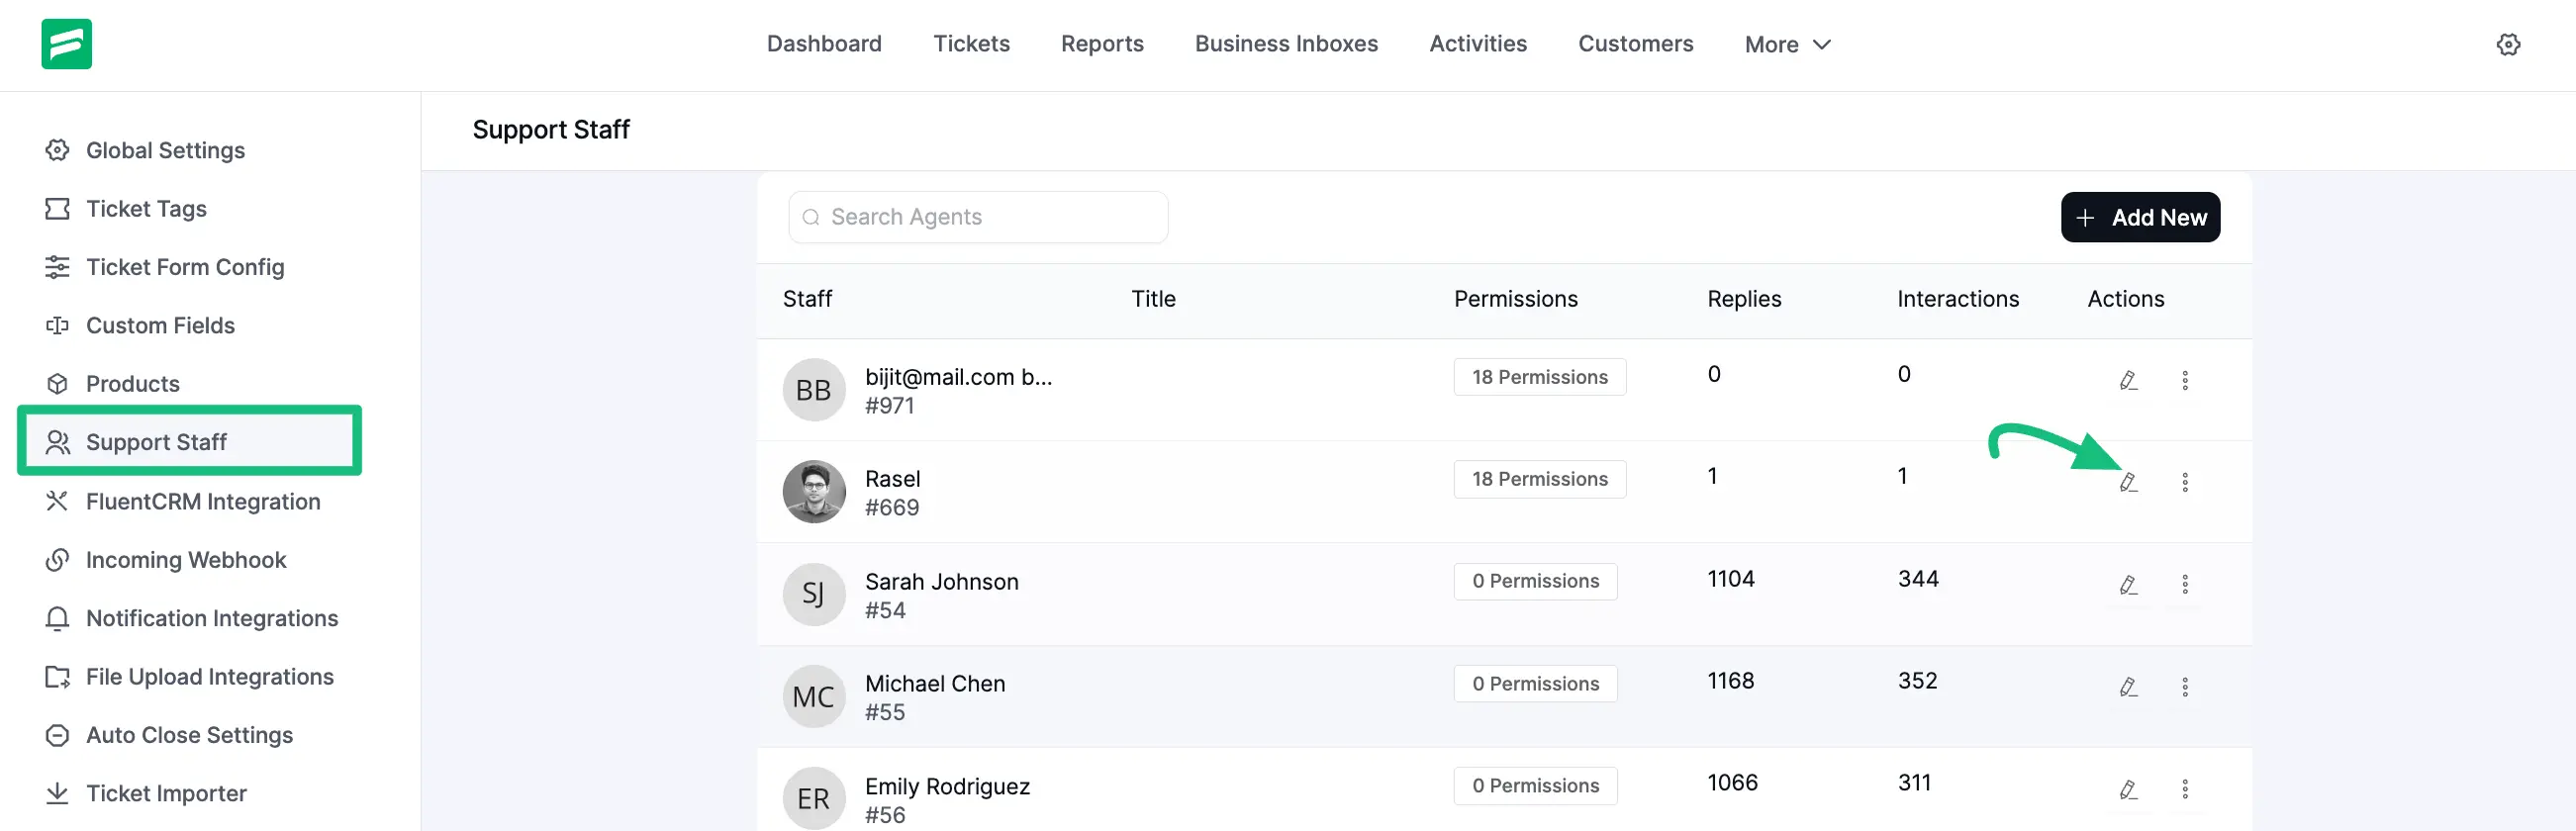Click the Custom Fields sidebar icon
Screen dimensions: 2576x831
tap(57, 325)
